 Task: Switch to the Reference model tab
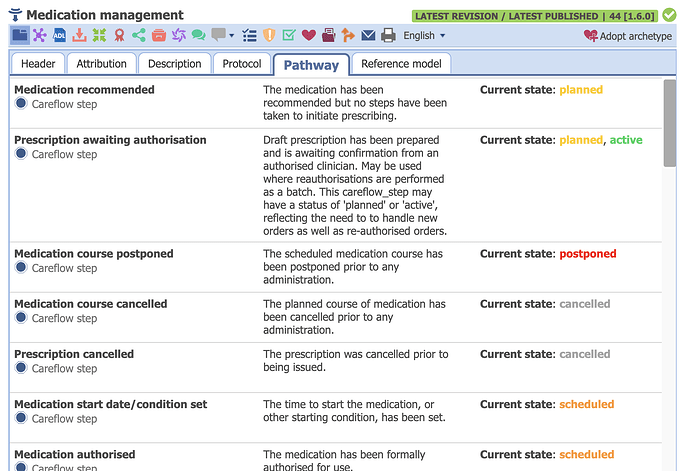pos(401,64)
